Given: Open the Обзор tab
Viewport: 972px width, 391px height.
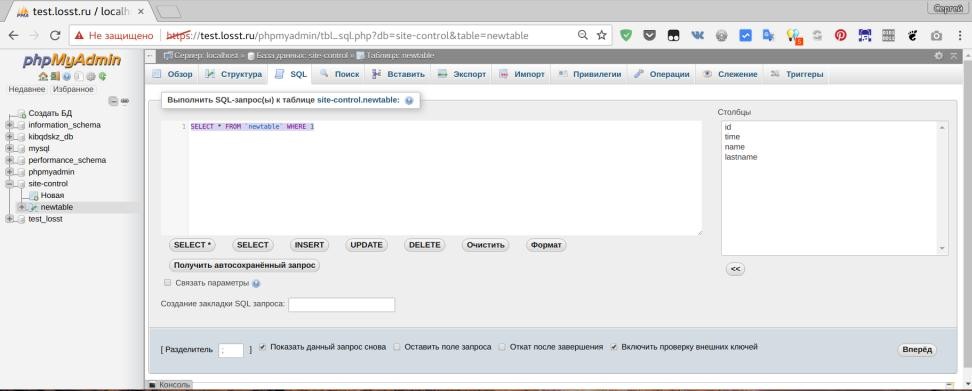Looking at the screenshot, I should 172,74.
